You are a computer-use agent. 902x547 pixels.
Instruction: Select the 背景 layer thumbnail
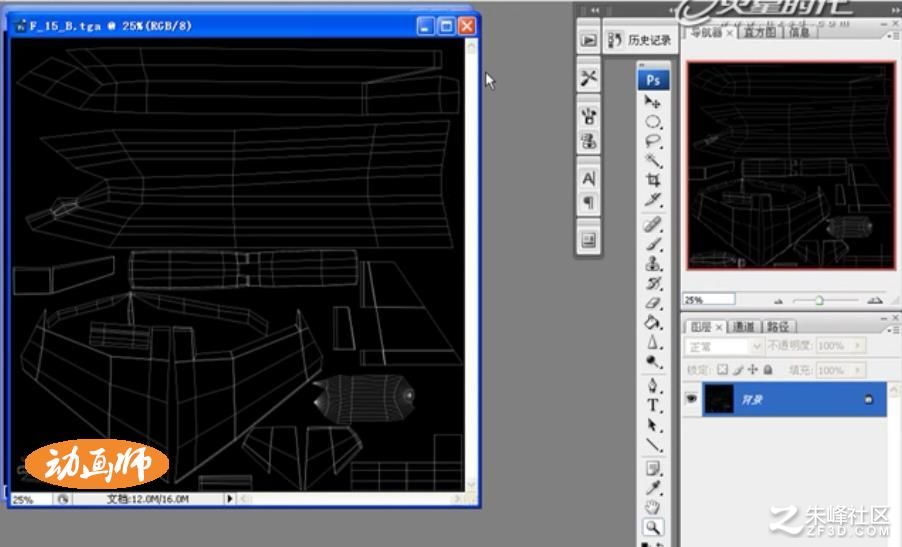click(718, 399)
